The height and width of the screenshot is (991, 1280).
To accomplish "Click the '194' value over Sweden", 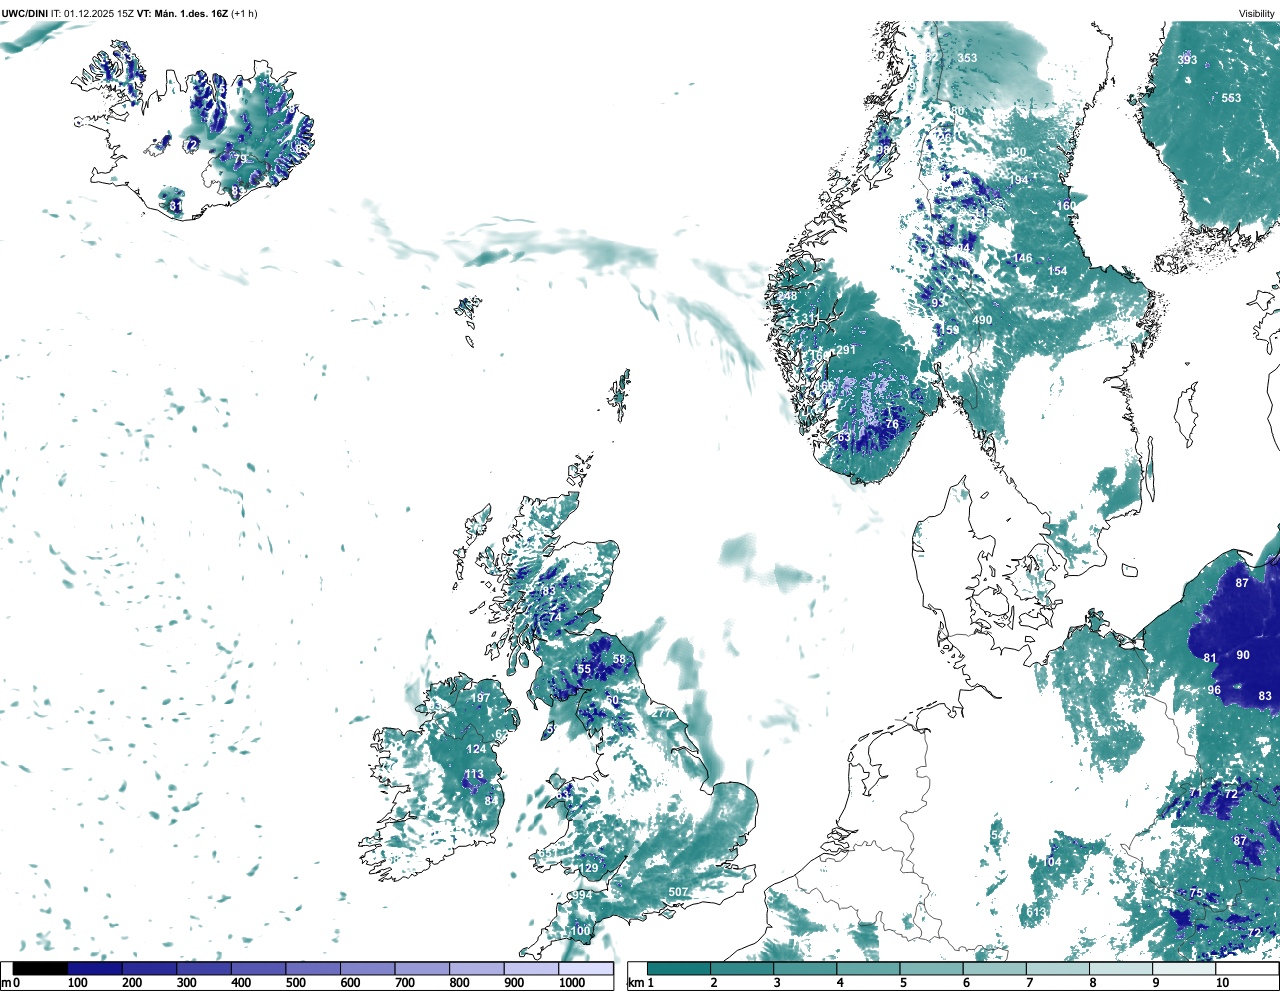I will tap(1019, 180).
